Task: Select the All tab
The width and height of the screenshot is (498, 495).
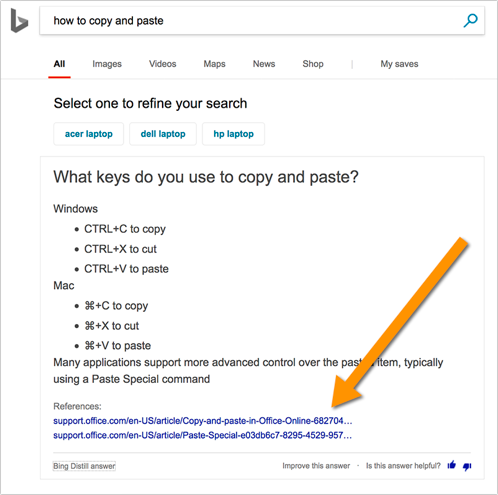Action: coord(59,64)
